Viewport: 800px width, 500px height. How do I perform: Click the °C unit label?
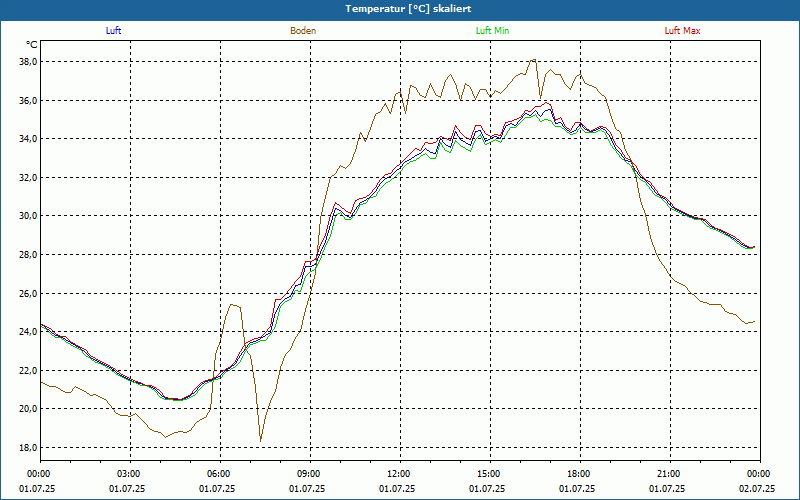point(32,45)
